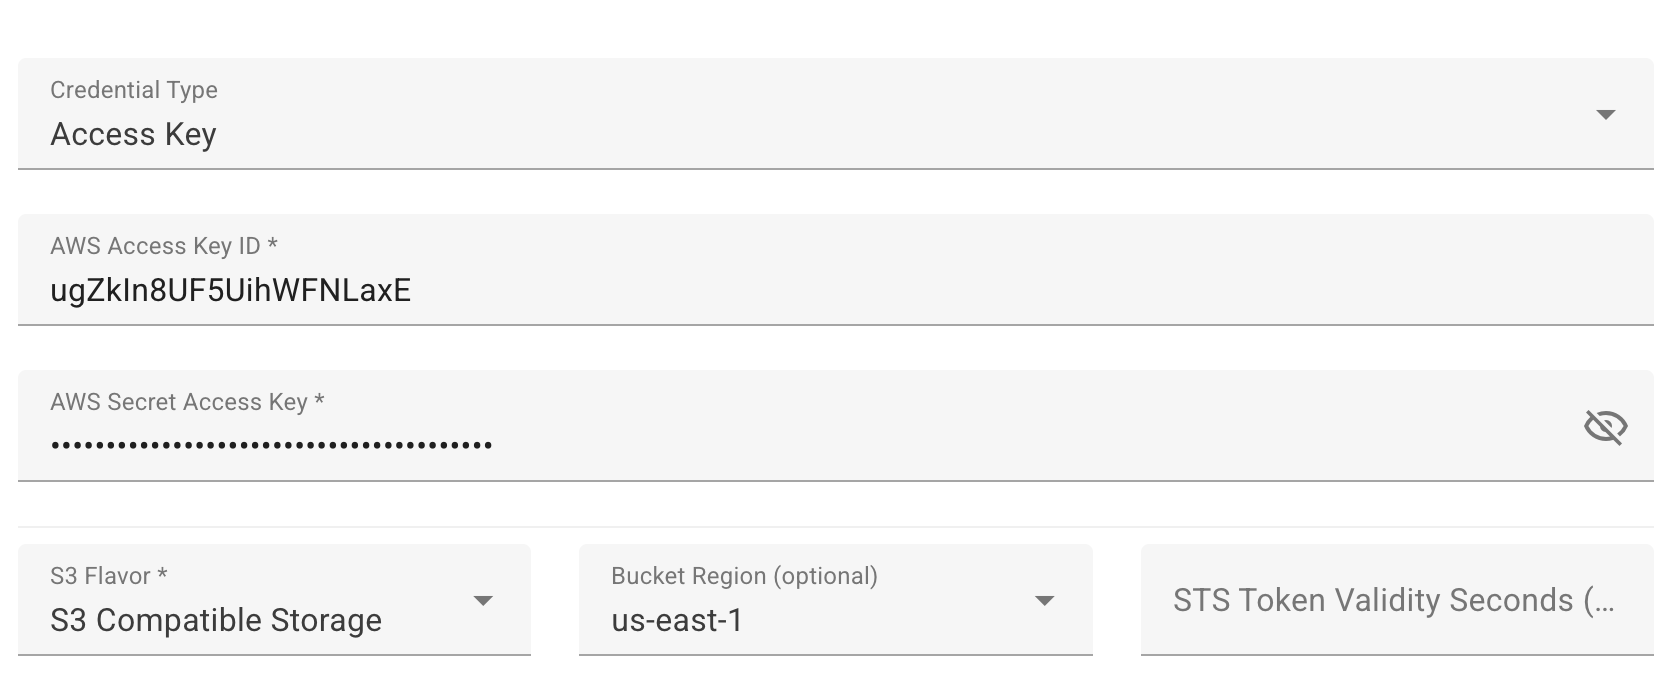
Task: Reveal the hidden AWS Secret Access Key
Action: tap(1605, 427)
